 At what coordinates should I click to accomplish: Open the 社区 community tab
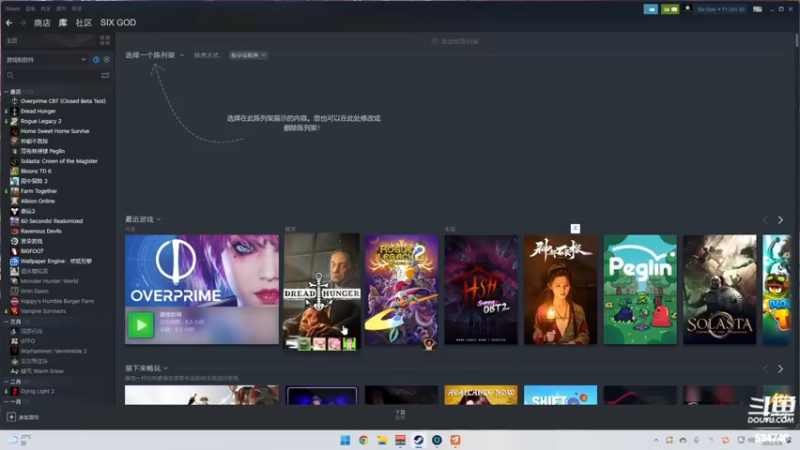tap(84, 22)
